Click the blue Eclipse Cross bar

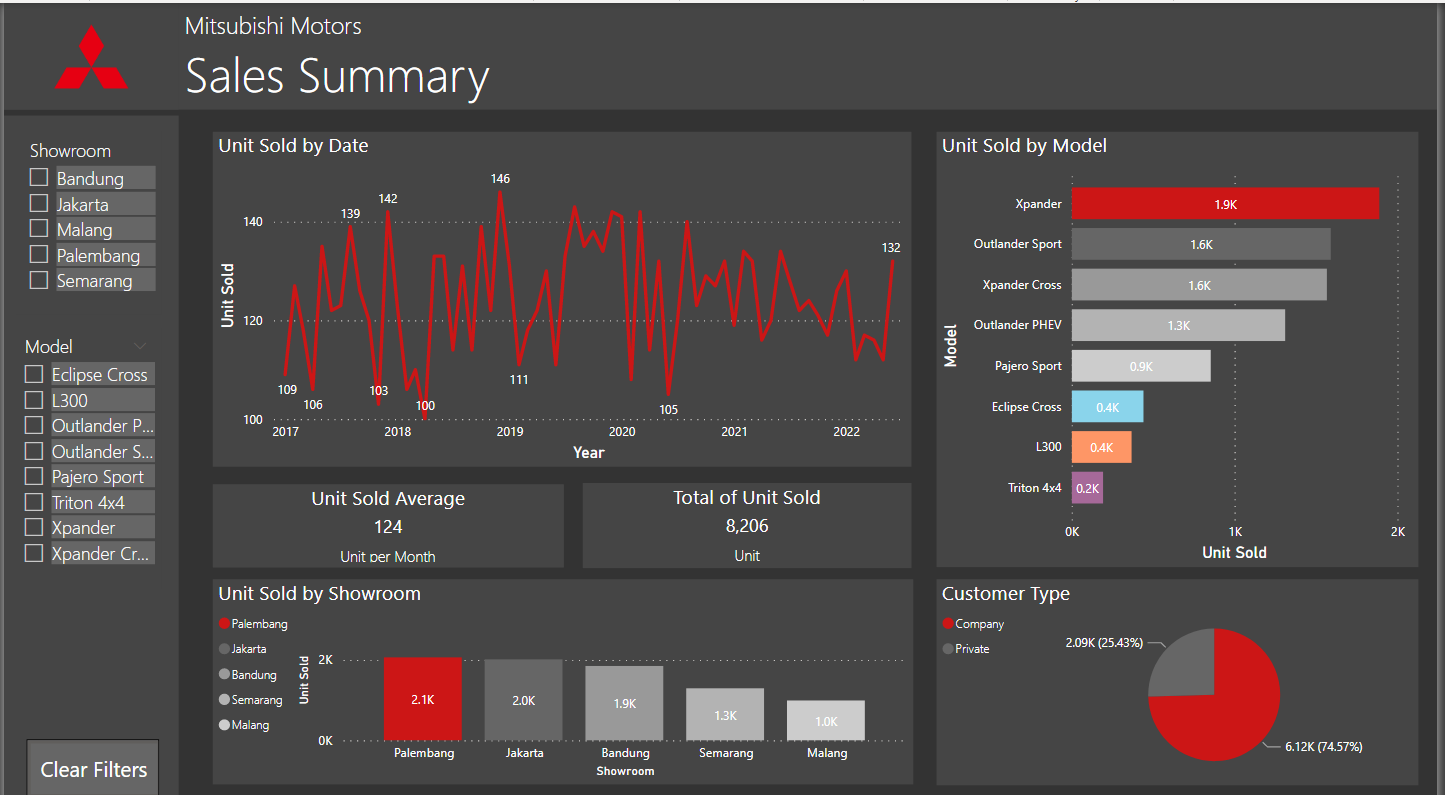pos(1107,406)
